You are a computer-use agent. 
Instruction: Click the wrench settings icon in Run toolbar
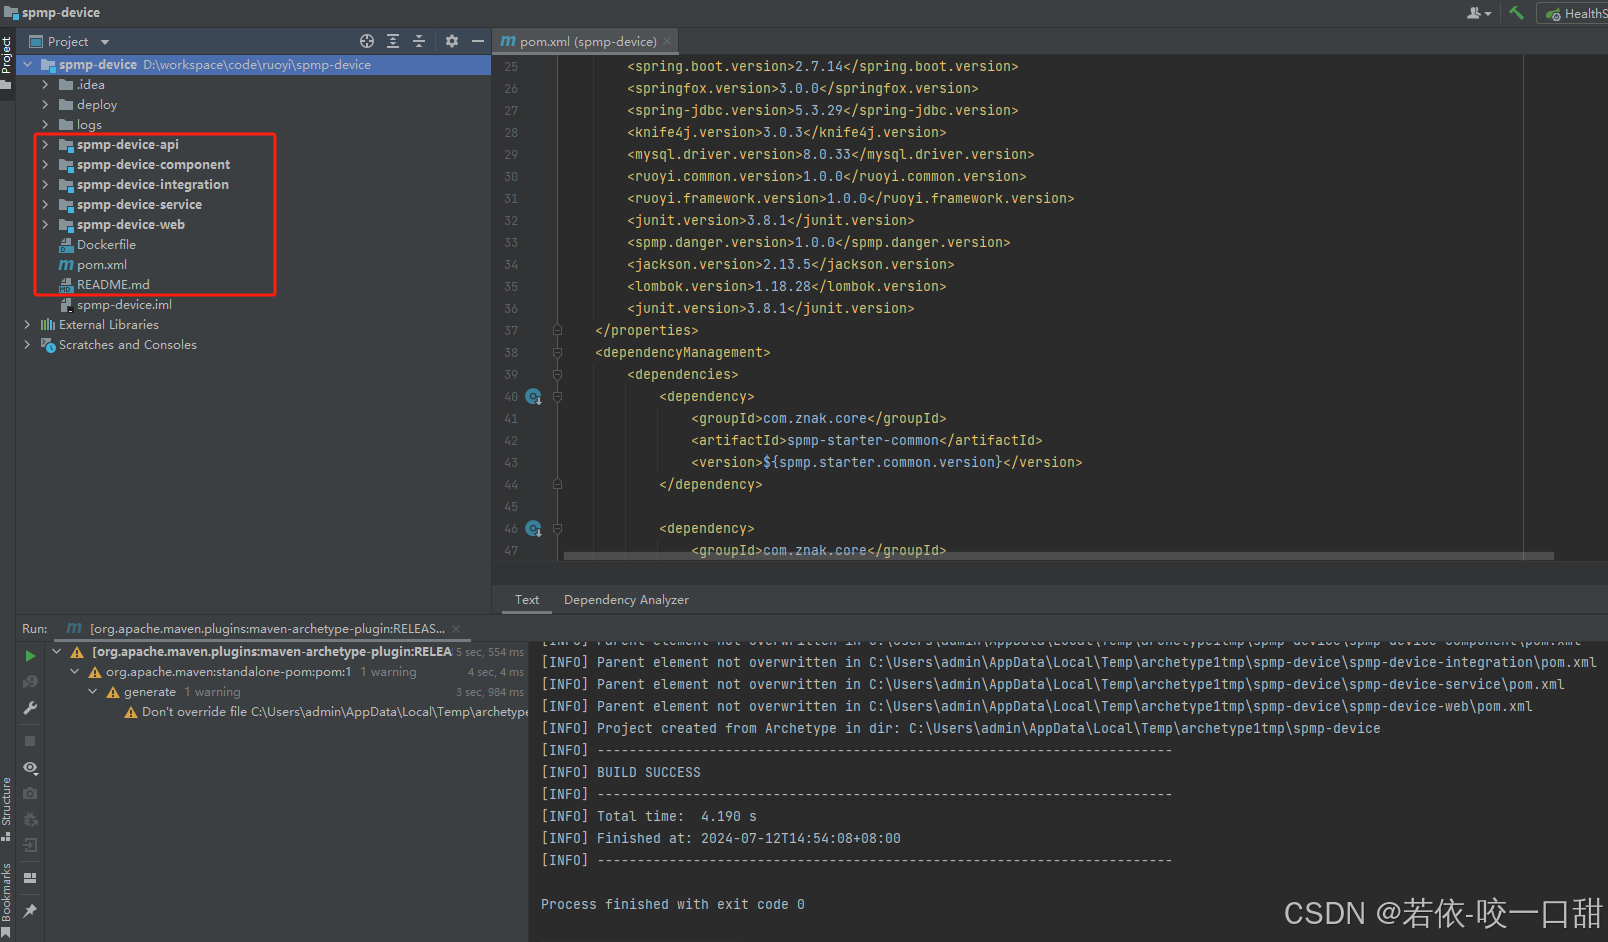30,708
